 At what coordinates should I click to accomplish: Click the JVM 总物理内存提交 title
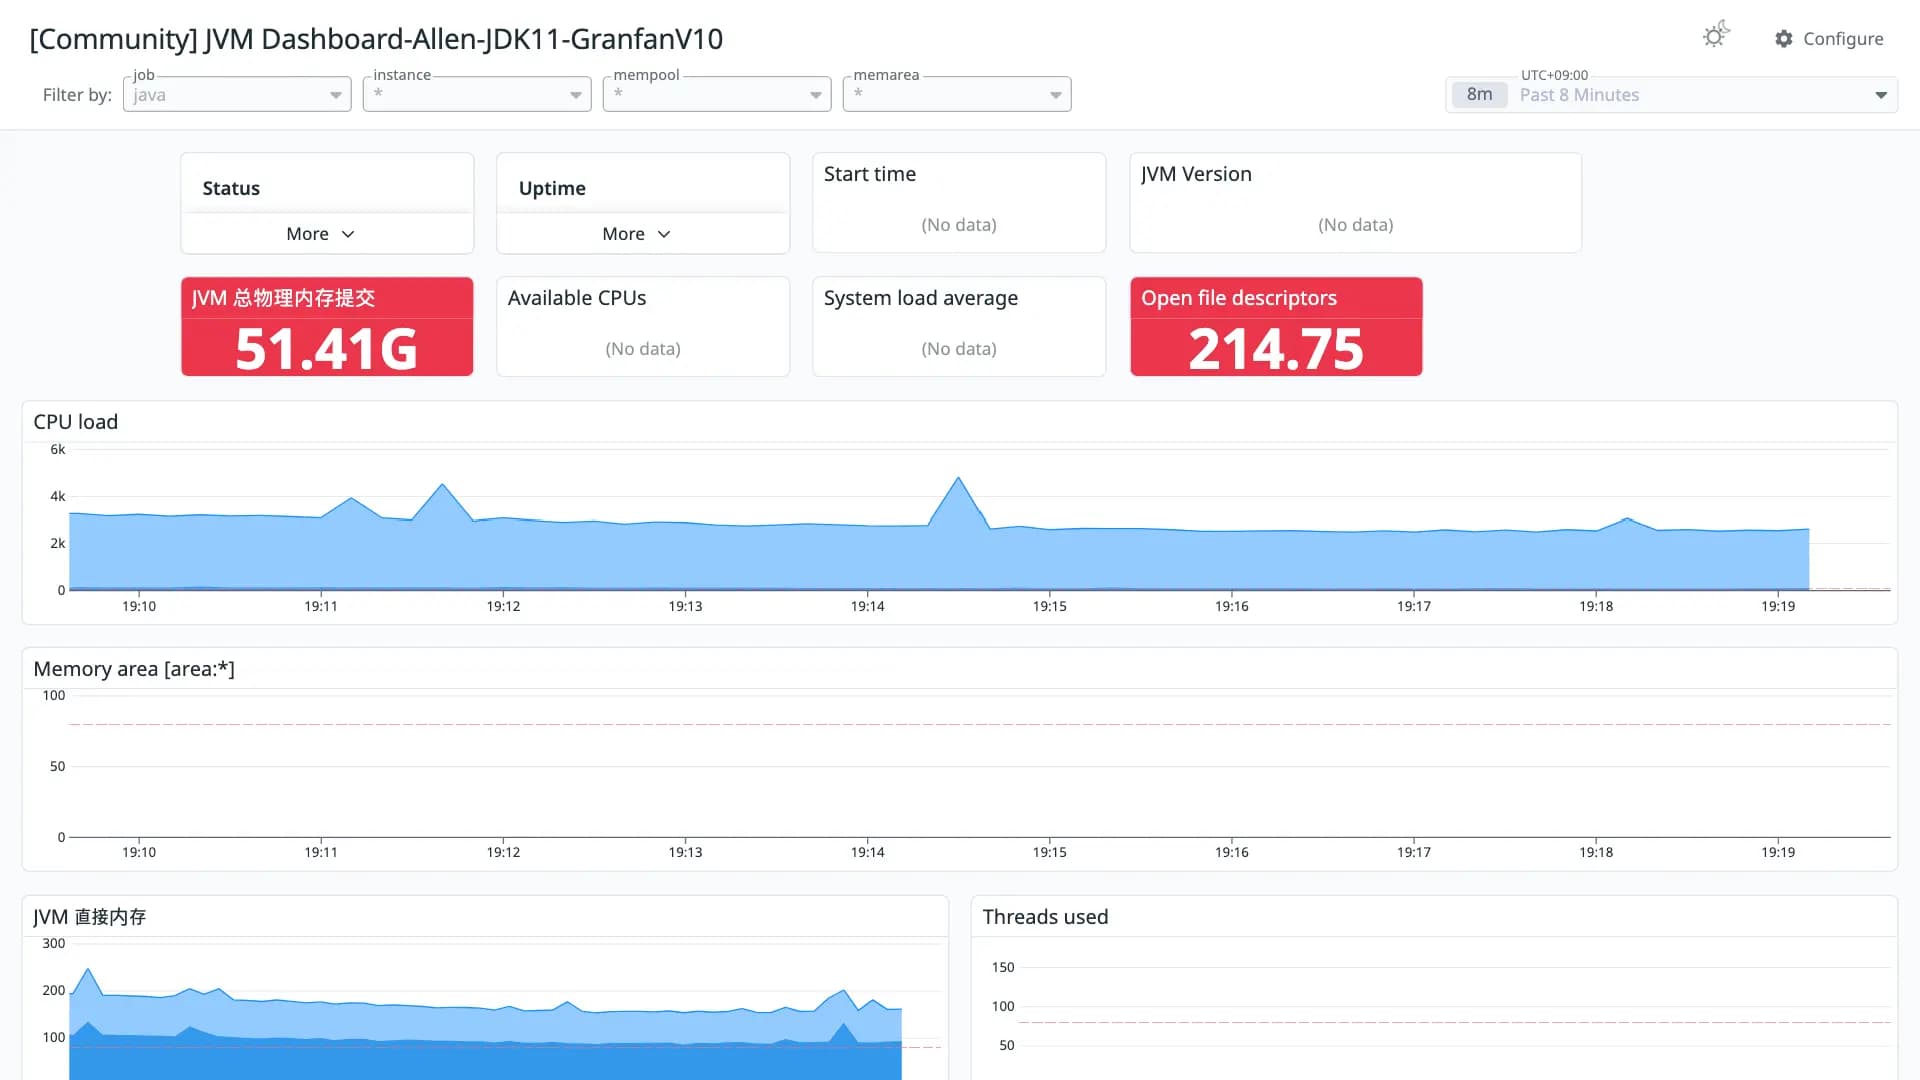coord(283,298)
